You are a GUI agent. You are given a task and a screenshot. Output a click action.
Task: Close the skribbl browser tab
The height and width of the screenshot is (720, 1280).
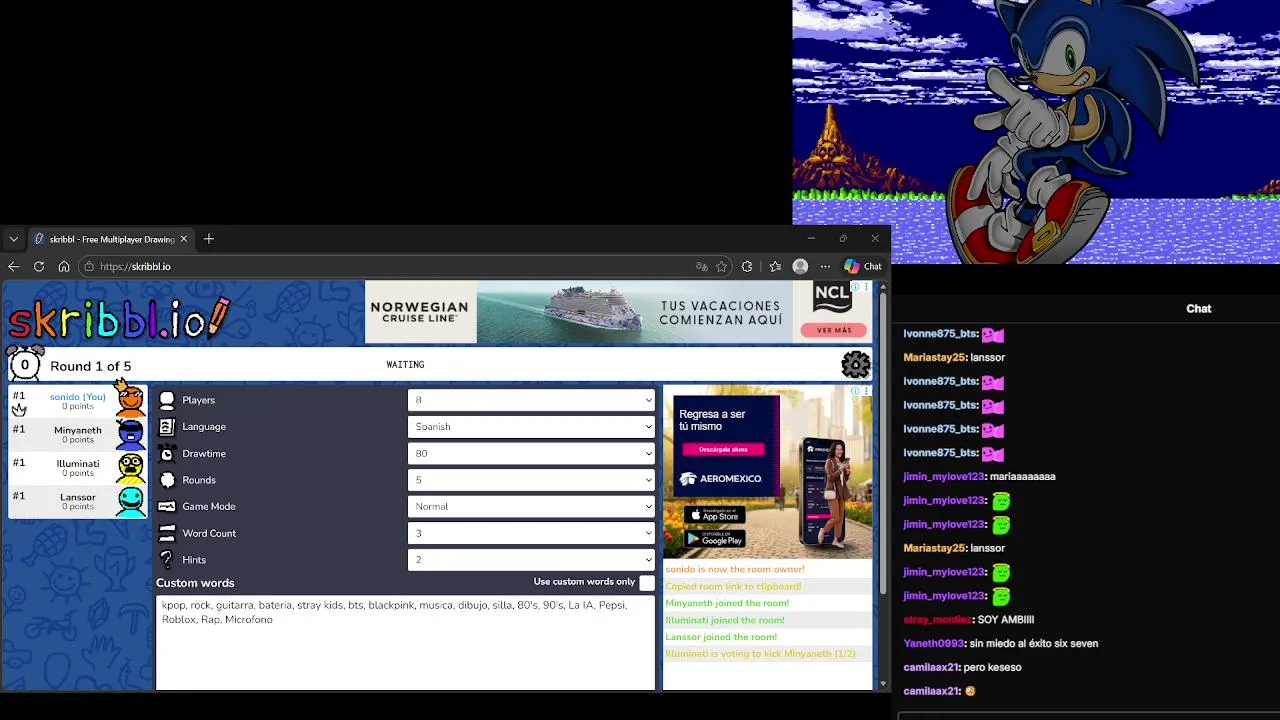click(184, 239)
